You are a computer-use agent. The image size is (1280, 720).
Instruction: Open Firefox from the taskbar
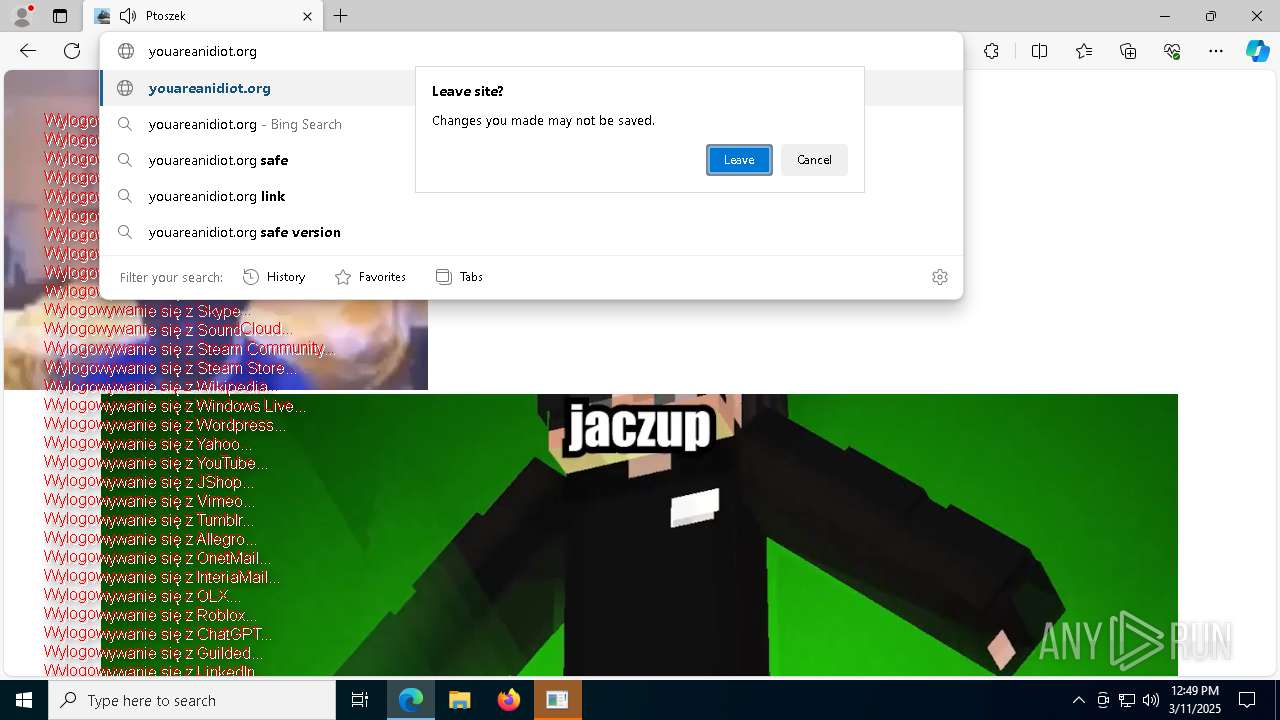tap(509, 700)
